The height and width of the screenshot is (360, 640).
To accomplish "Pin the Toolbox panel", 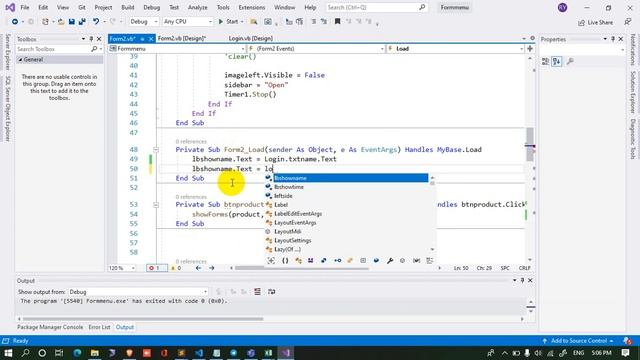I will pyautogui.click(x=91, y=39).
